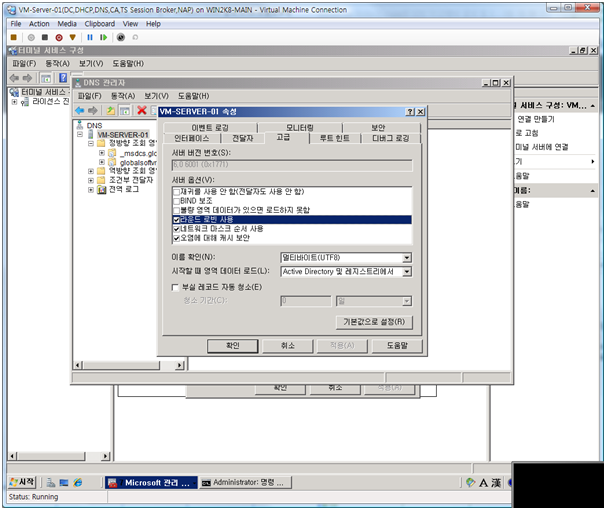This screenshot has width=606, height=510.
Task: Click the '확인' button in properties dialog
Action: 233,346
